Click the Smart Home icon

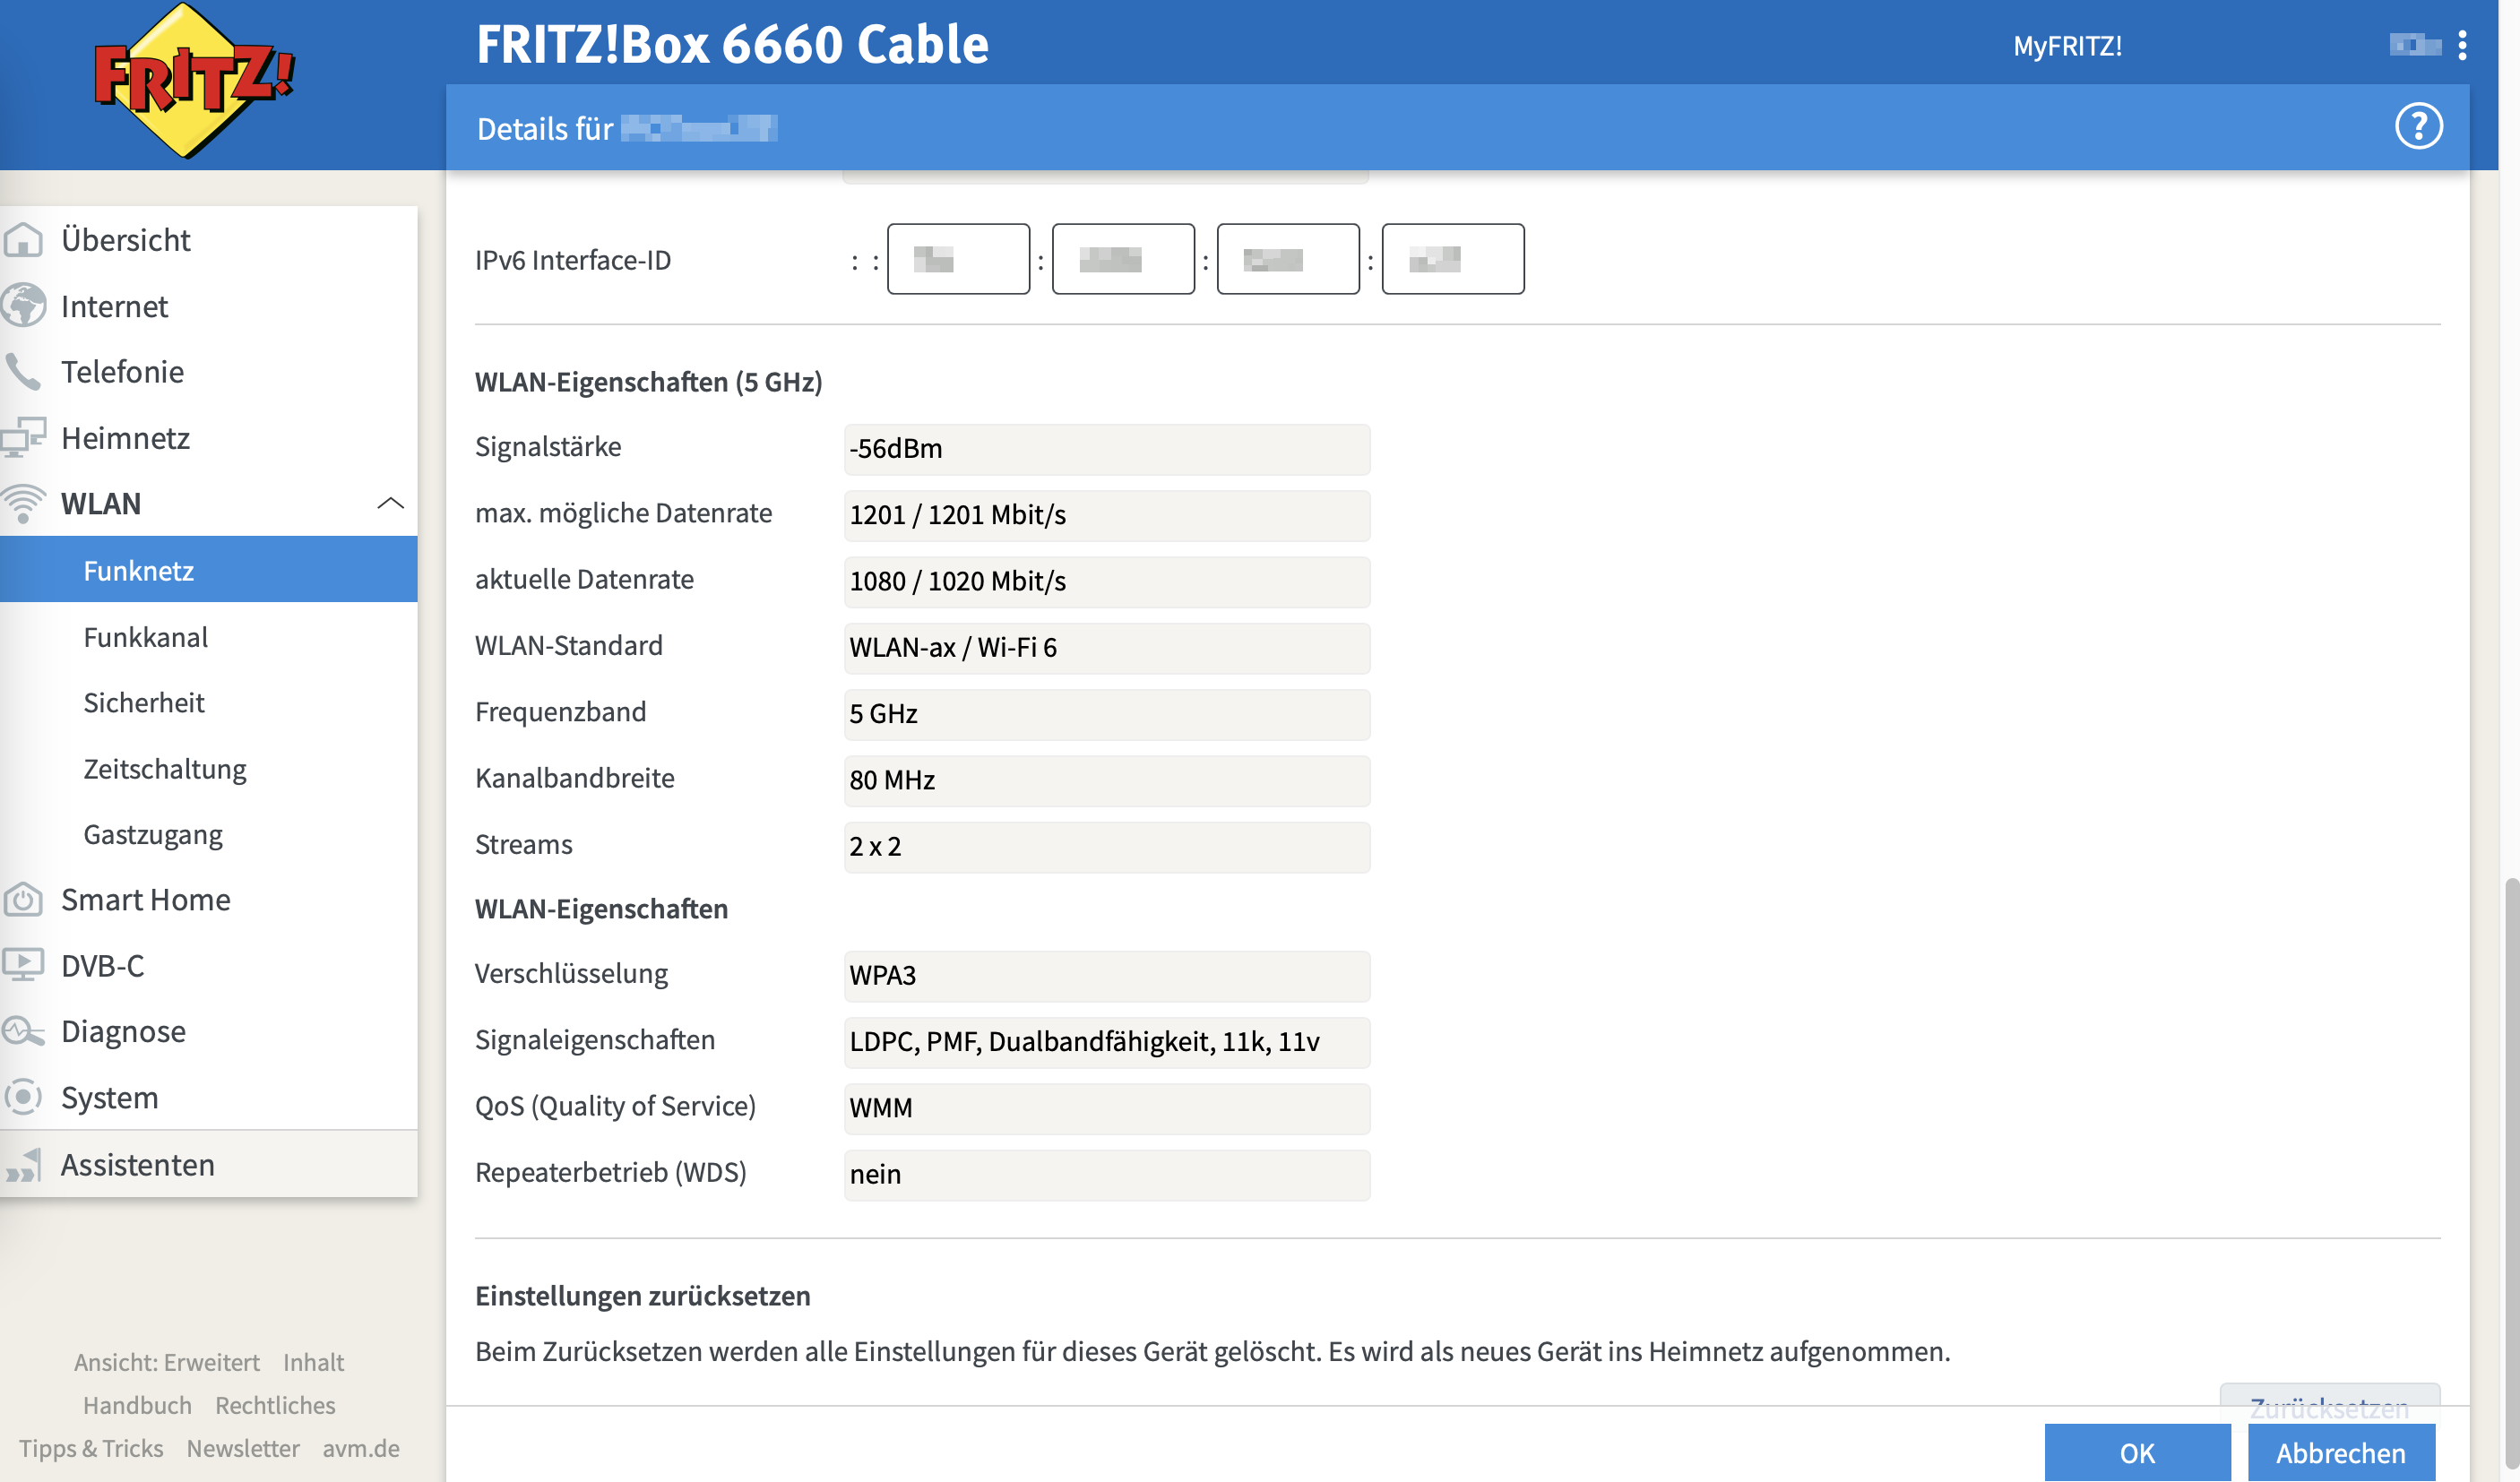point(23,899)
